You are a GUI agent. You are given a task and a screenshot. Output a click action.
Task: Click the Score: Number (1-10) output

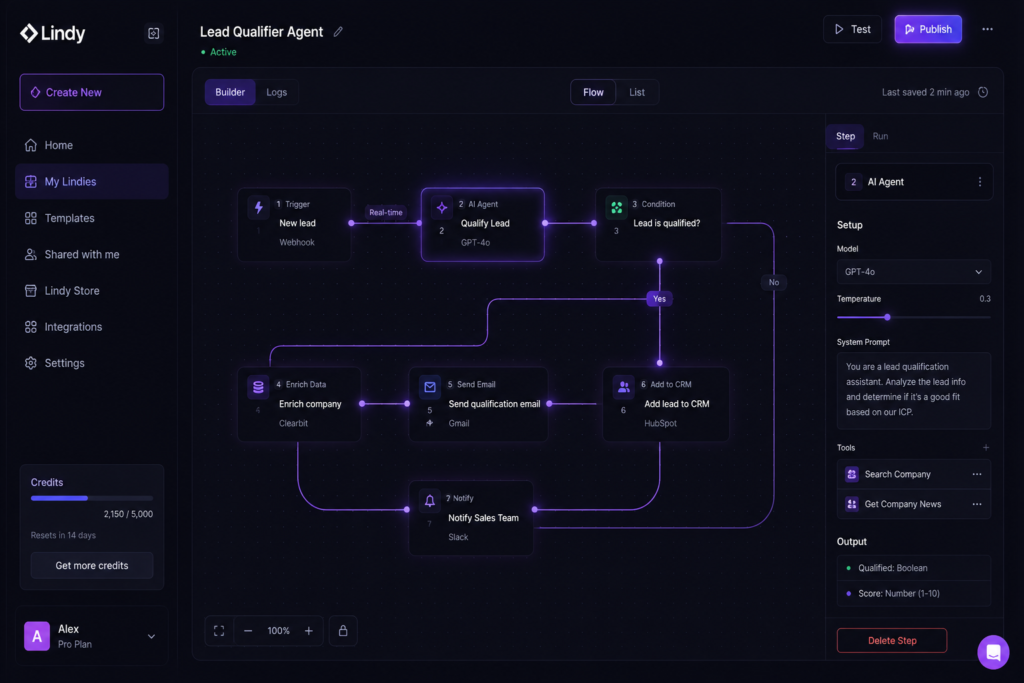click(x=913, y=594)
